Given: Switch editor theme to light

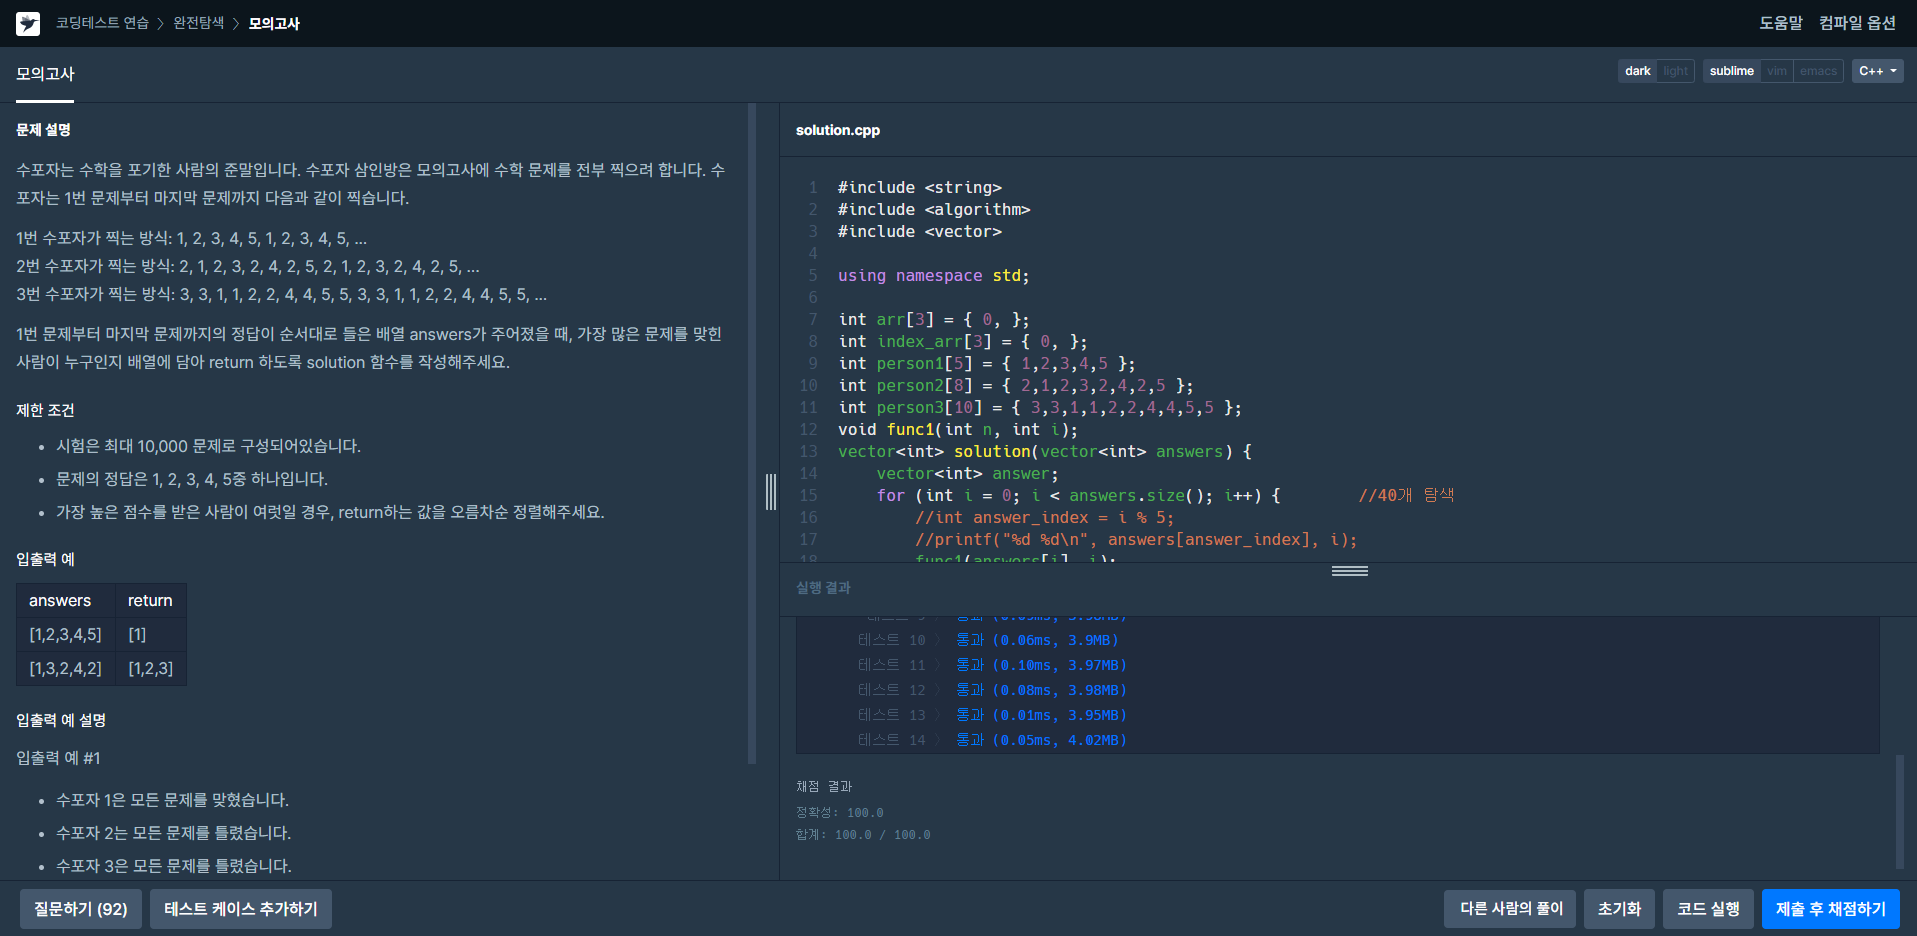Looking at the screenshot, I should [1675, 71].
